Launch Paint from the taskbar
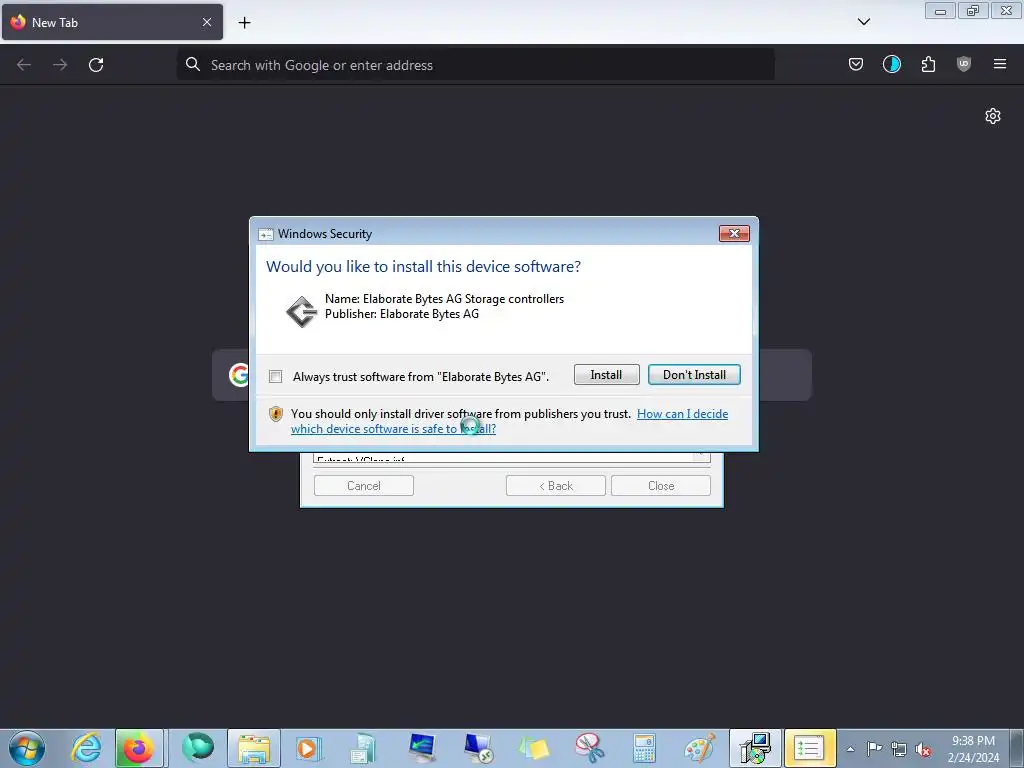Viewport: 1024px width, 768px height. 699,748
